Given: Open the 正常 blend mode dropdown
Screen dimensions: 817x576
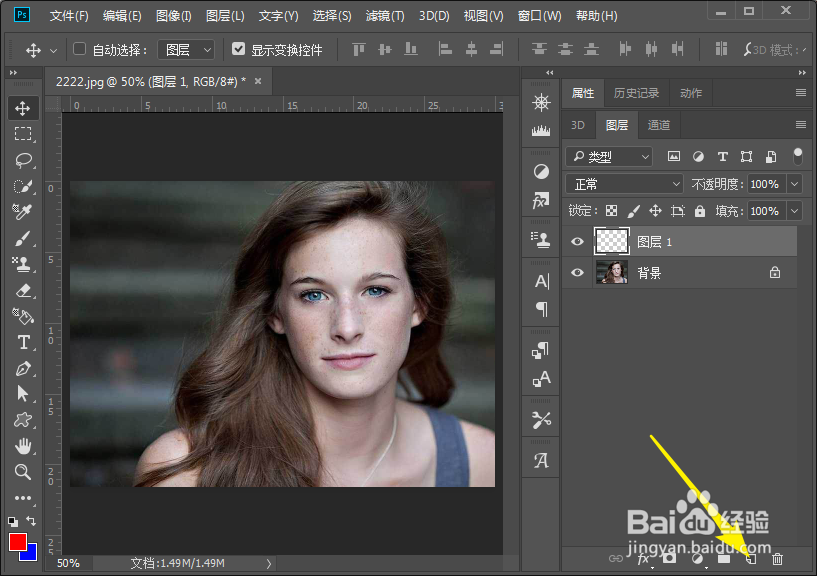Looking at the screenshot, I should (x=624, y=184).
